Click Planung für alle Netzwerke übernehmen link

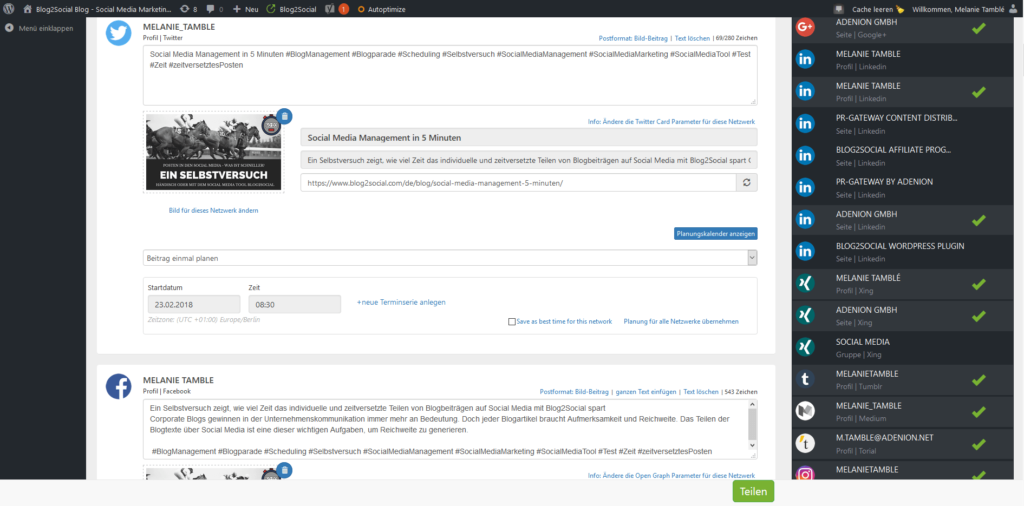681,321
